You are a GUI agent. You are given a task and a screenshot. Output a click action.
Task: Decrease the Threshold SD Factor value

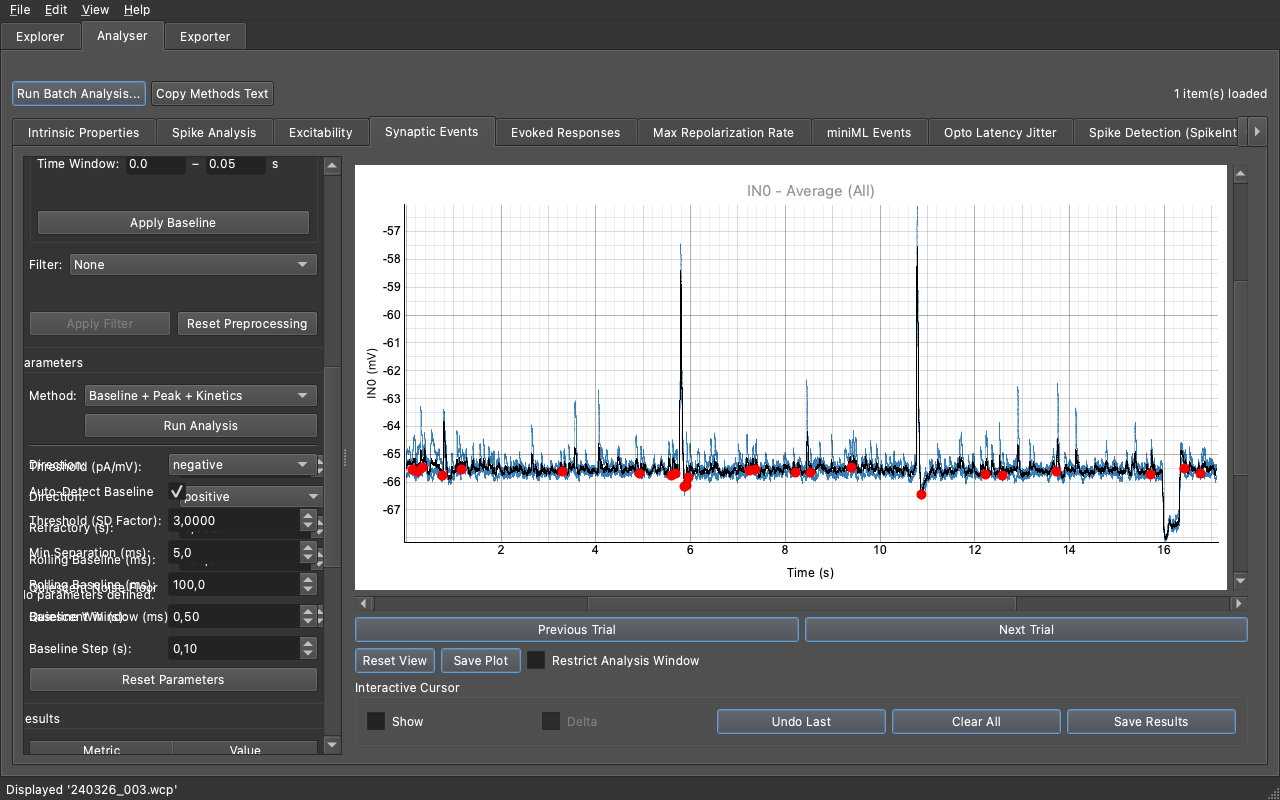(308, 527)
